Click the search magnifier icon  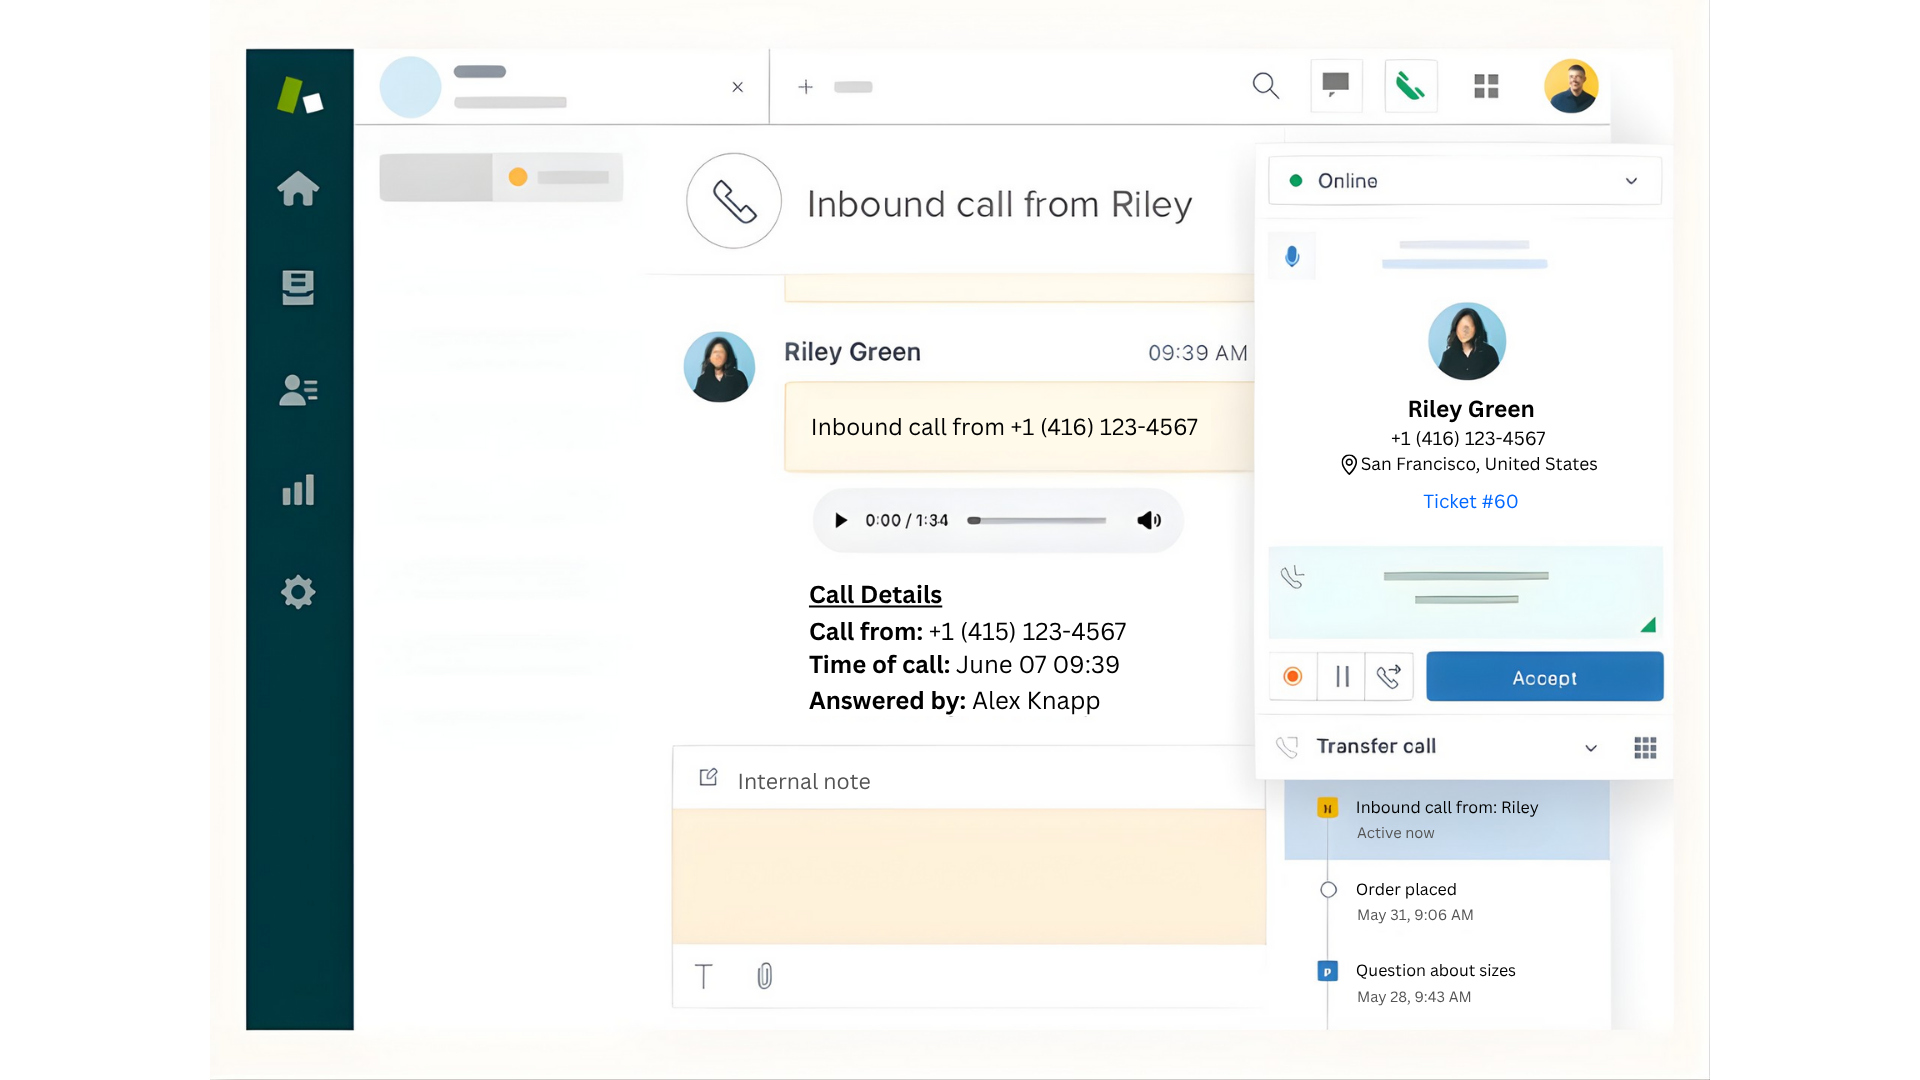click(1265, 86)
